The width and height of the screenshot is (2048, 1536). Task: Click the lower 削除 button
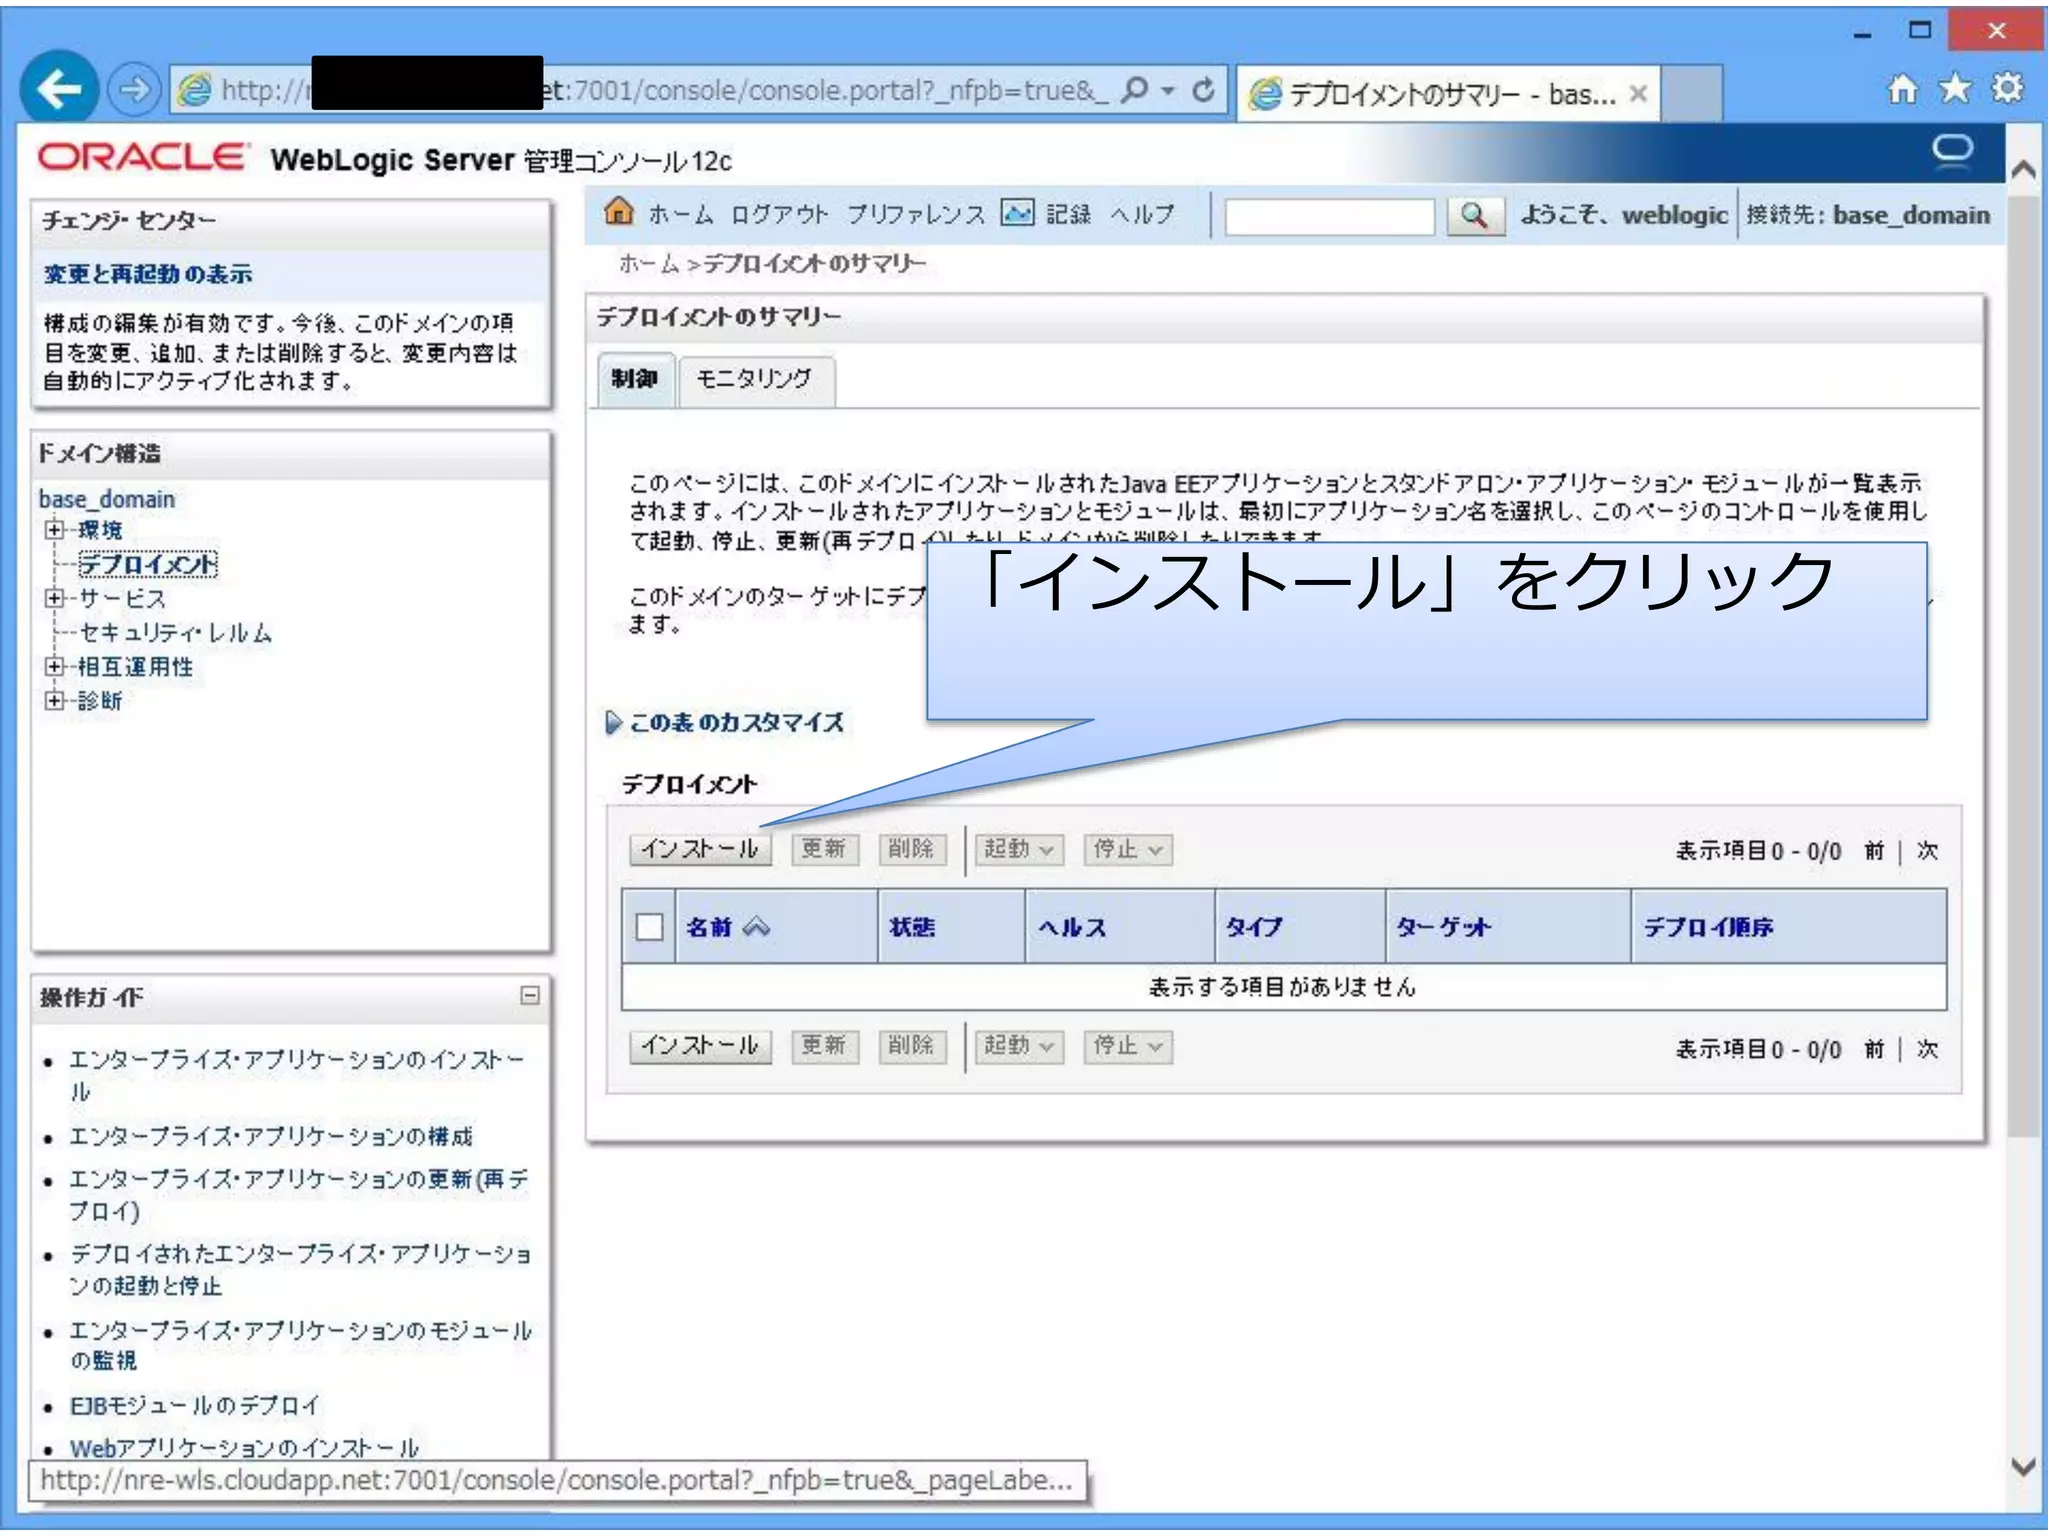pyautogui.click(x=912, y=1046)
